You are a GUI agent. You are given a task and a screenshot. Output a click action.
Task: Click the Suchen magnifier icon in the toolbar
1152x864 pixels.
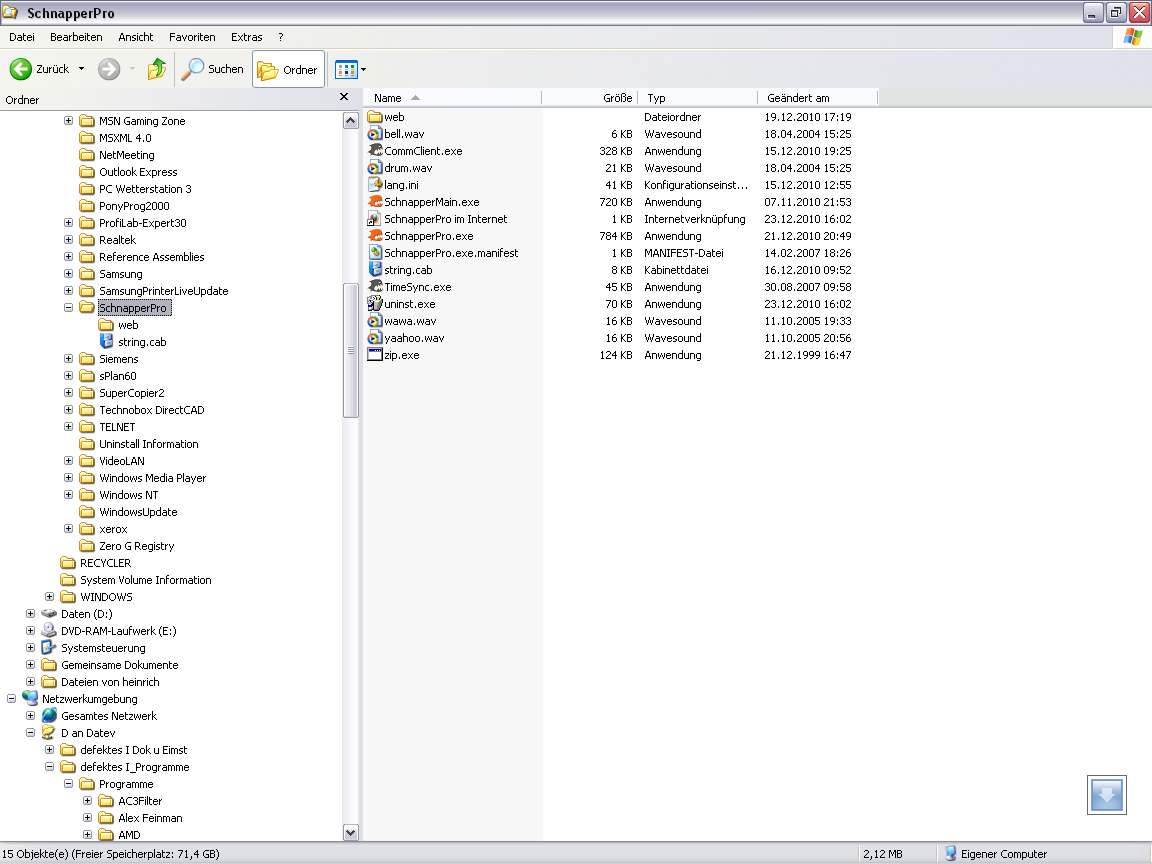[x=192, y=69]
